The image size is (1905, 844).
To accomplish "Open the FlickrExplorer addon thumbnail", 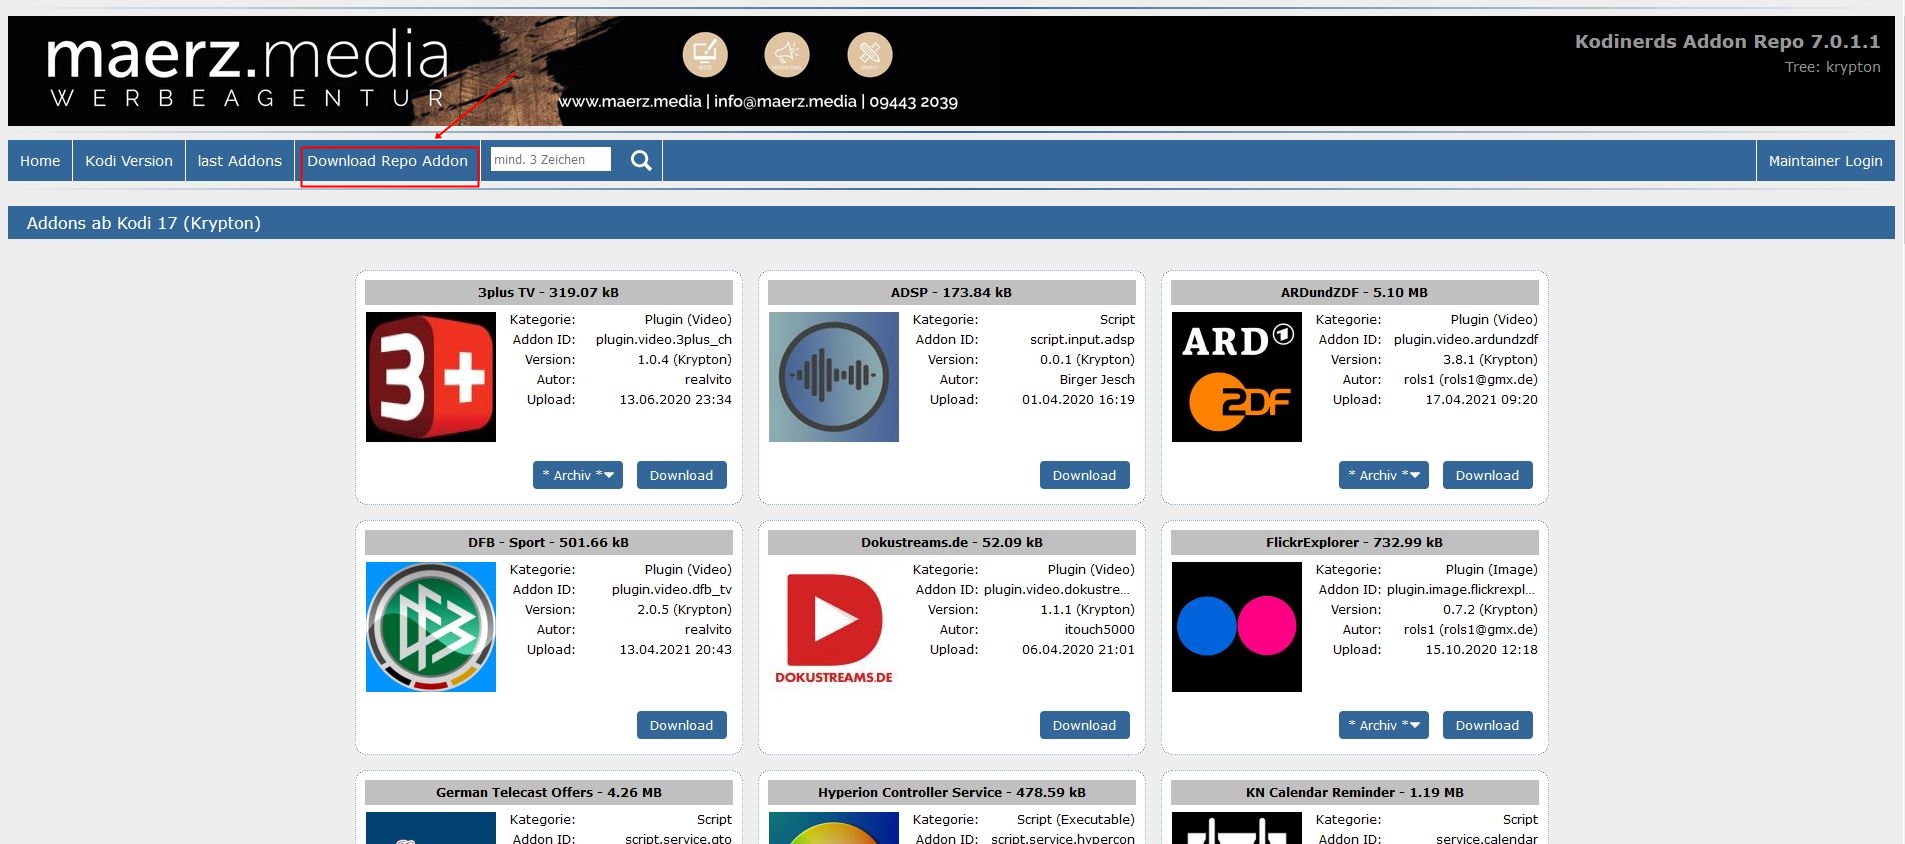I will (1237, 627).
